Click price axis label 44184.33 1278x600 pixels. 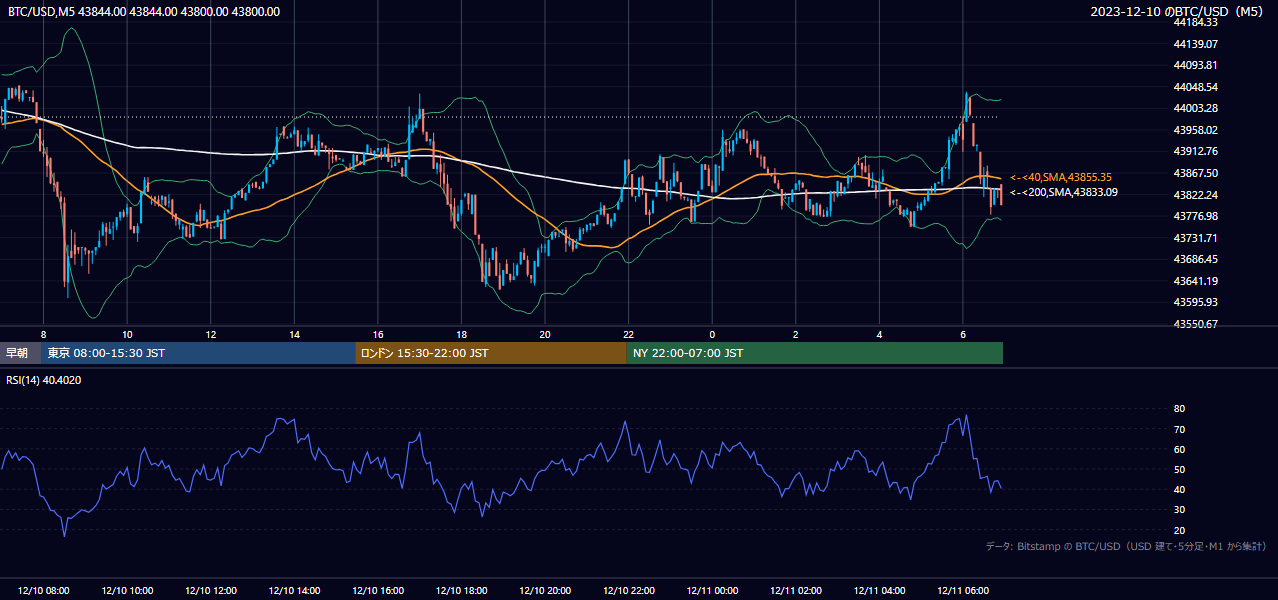point(1195,22)
